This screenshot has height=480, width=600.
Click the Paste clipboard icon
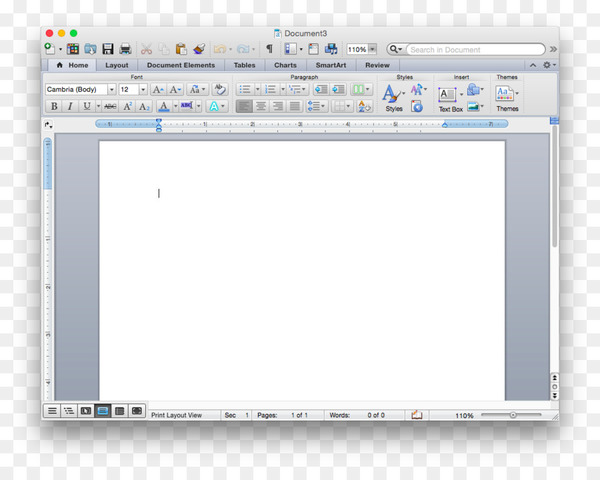point(181,49)
